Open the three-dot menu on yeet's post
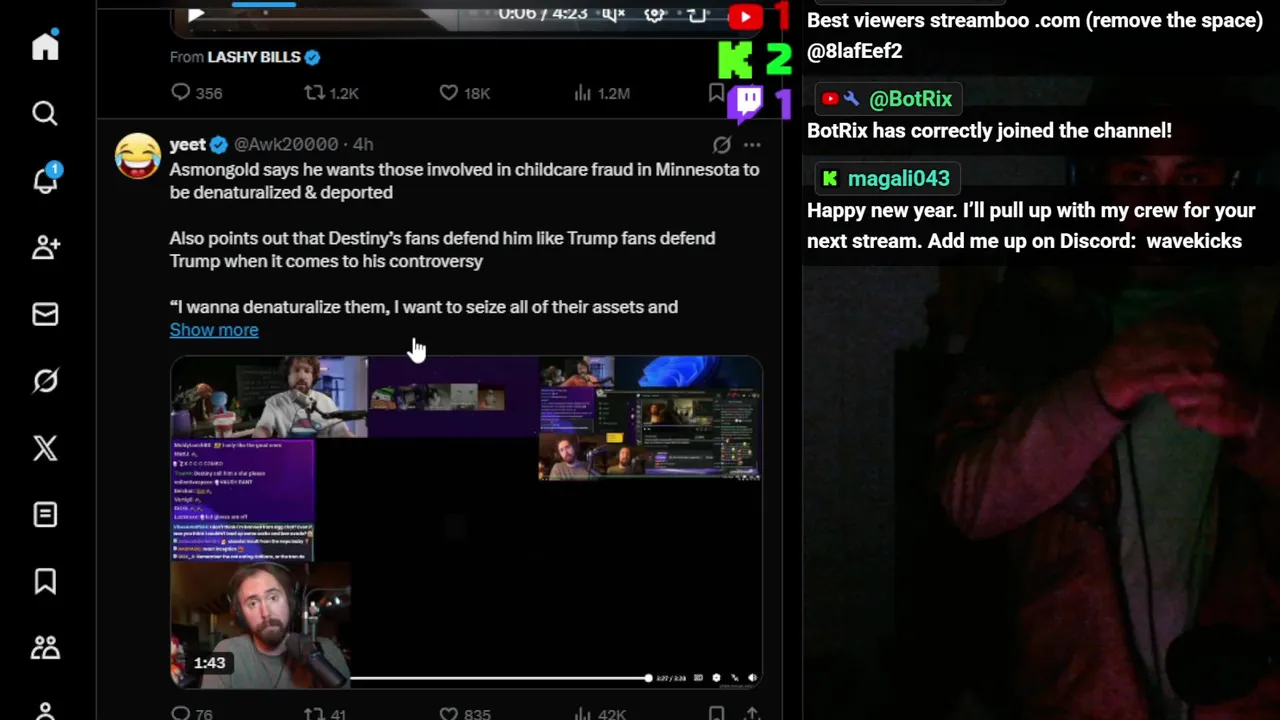This screenshot has width=1280, height=720. (x=752, y=144)
